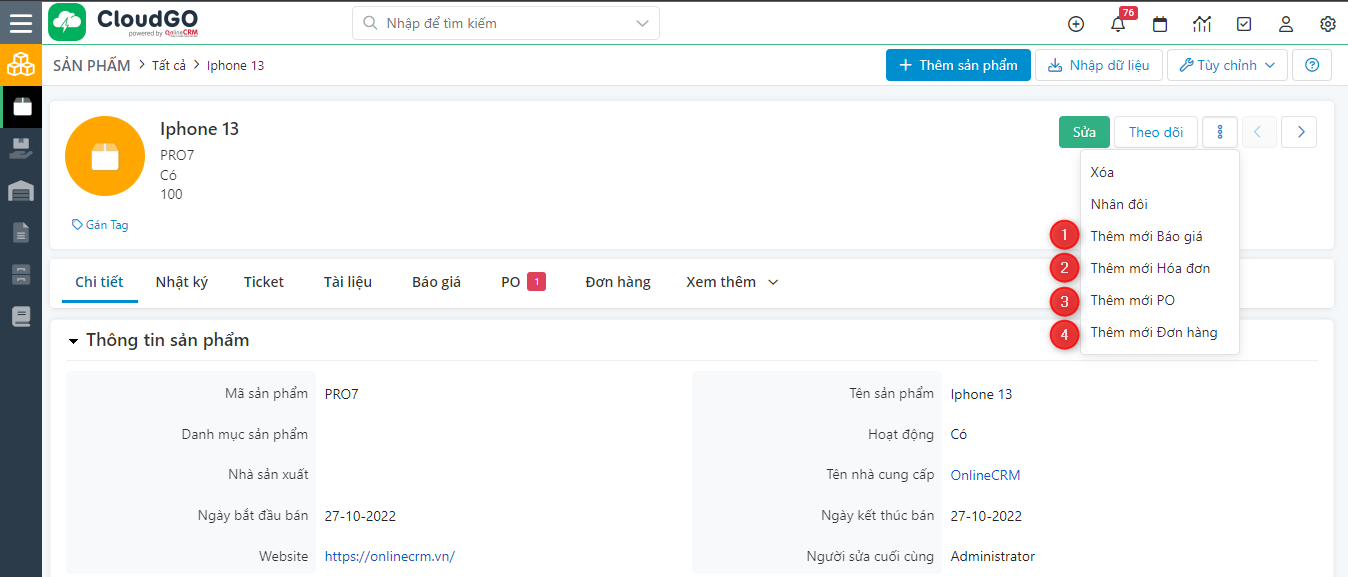Open the warehouse icon in left sidebar

(x=20, y=190)
